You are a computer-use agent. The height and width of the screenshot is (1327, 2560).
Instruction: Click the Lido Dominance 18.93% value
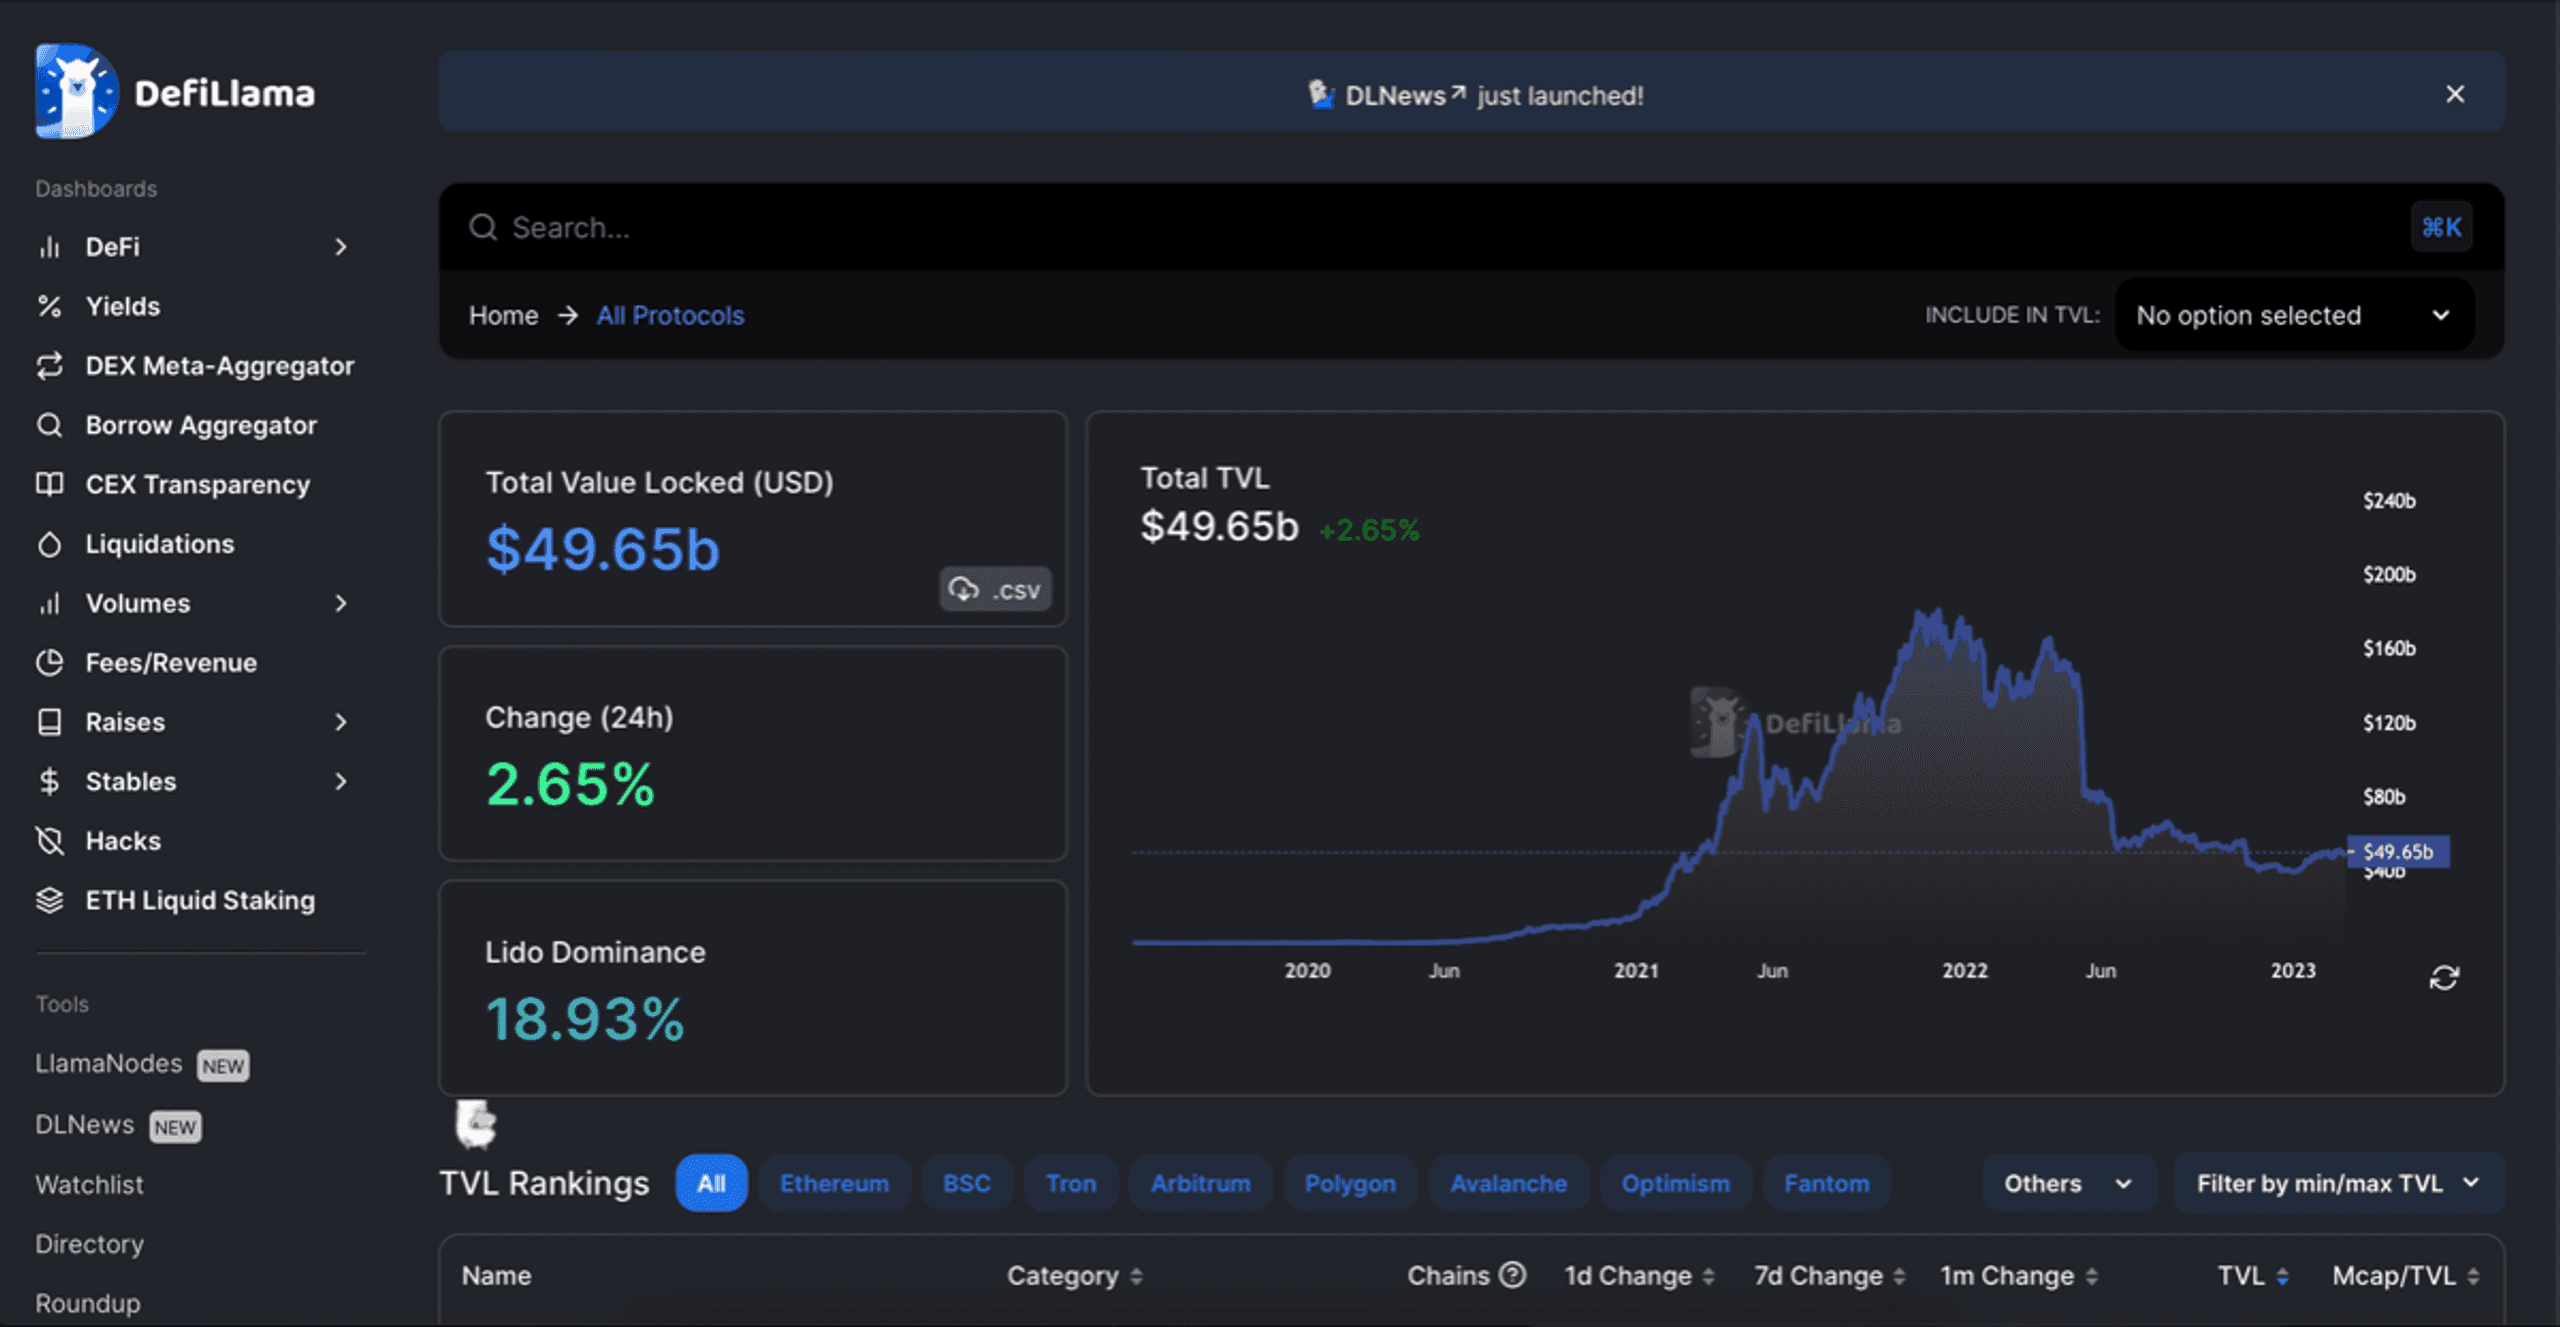[584, 1019]
